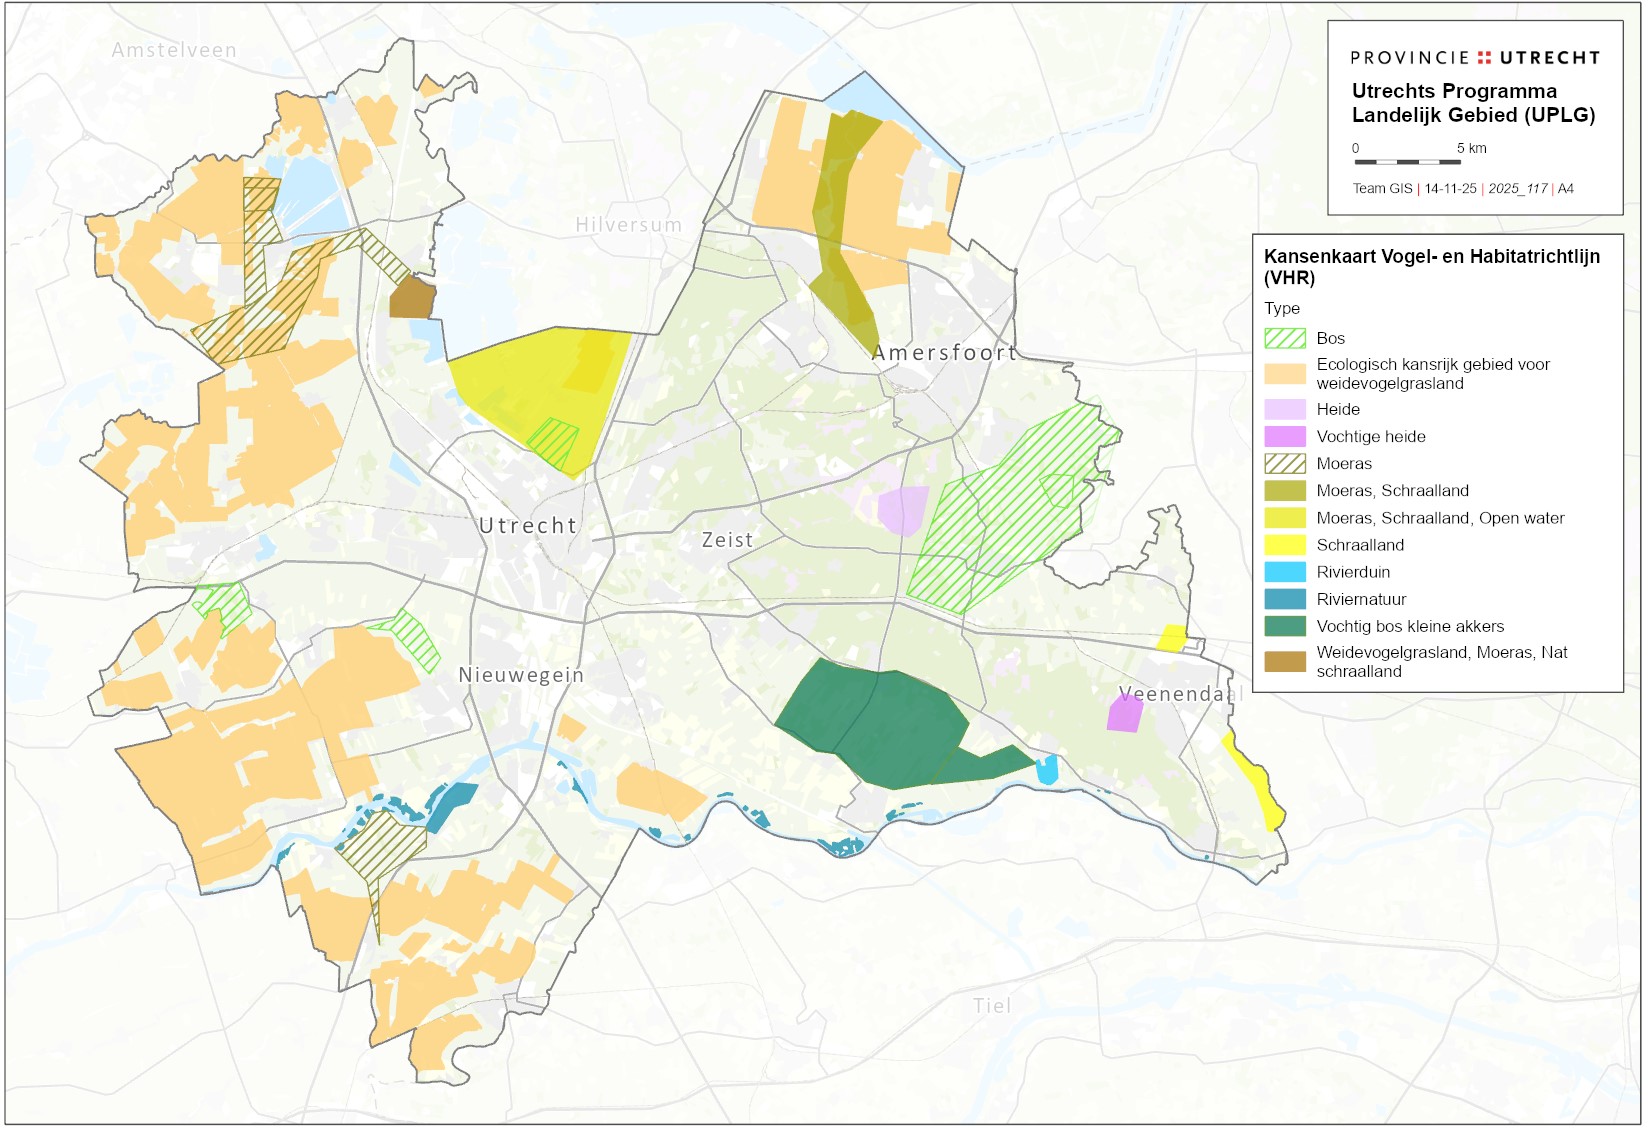Select the Nieuwegein map label
The image size is (1650, 1130).
coord(521,675)
